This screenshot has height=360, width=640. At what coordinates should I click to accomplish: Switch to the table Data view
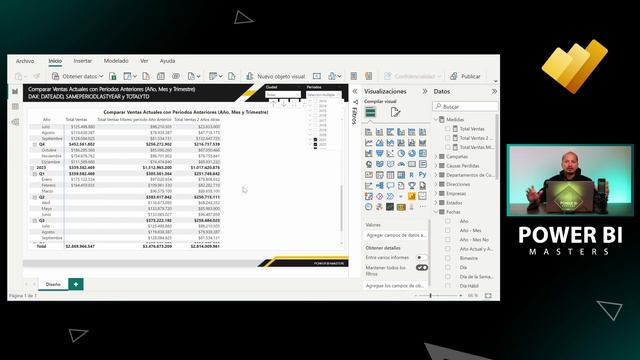pyautogui.click(x=15, y=107)
